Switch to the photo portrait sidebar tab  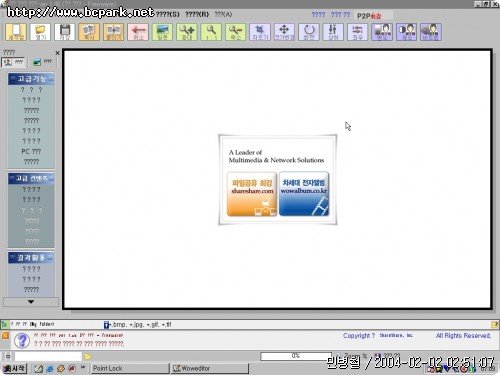(13, 62)
